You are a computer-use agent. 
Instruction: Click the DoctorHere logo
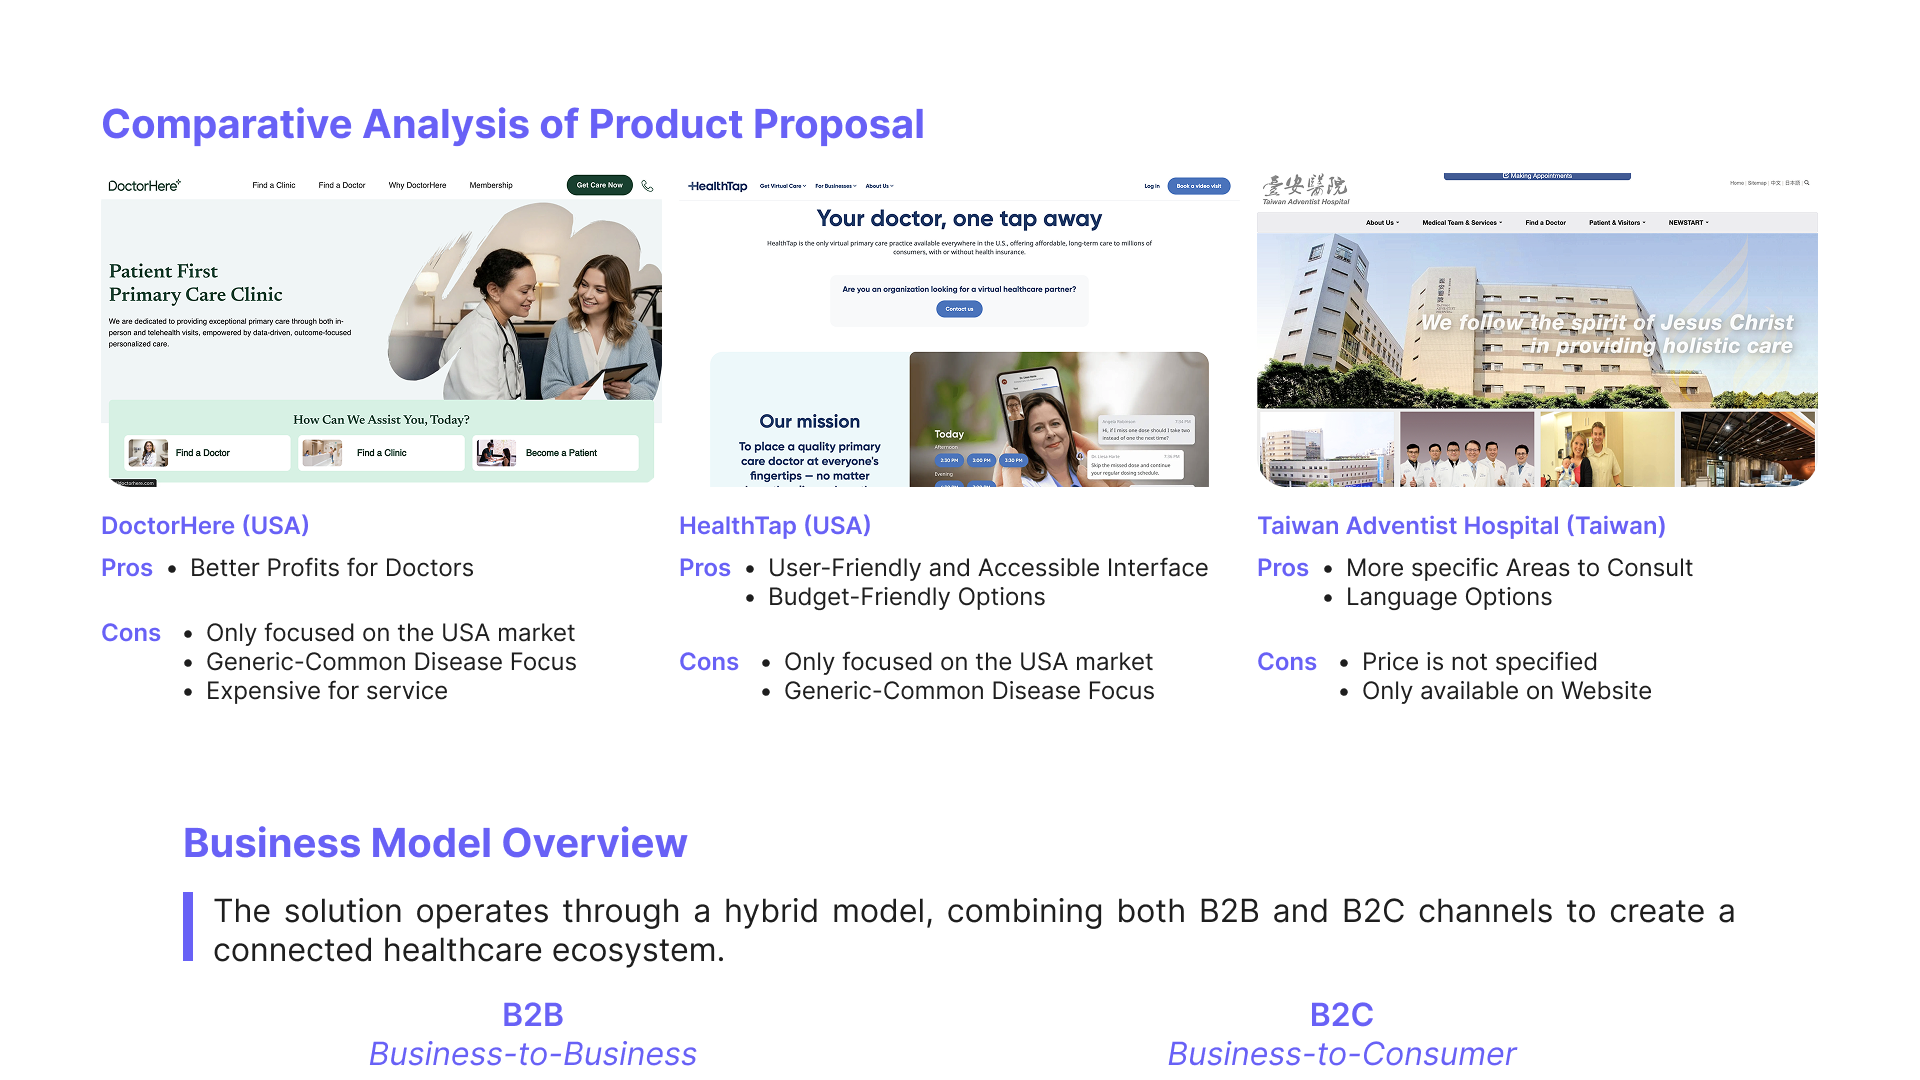[x=144, y=186]
